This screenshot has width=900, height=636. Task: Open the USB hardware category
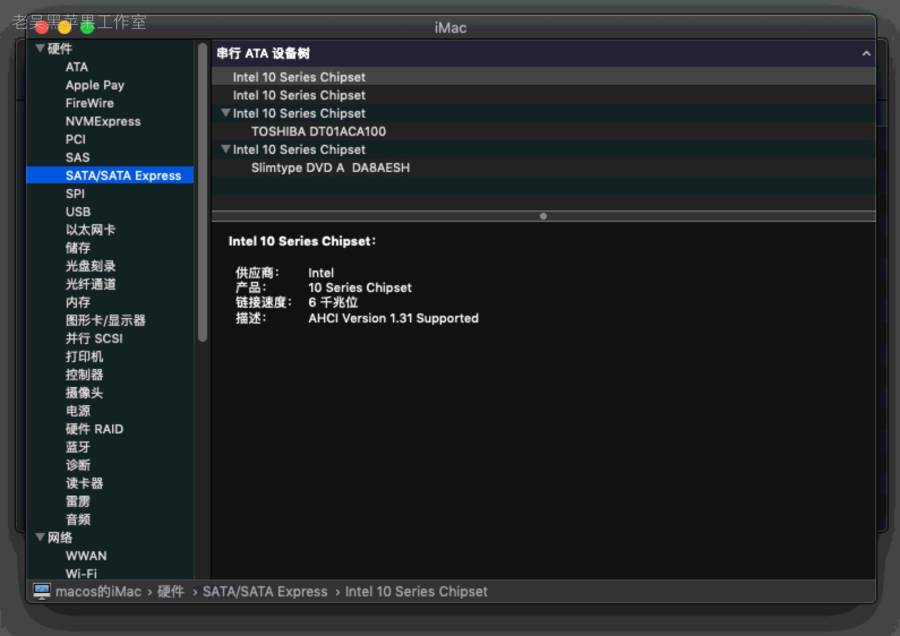tap(78, 211)
